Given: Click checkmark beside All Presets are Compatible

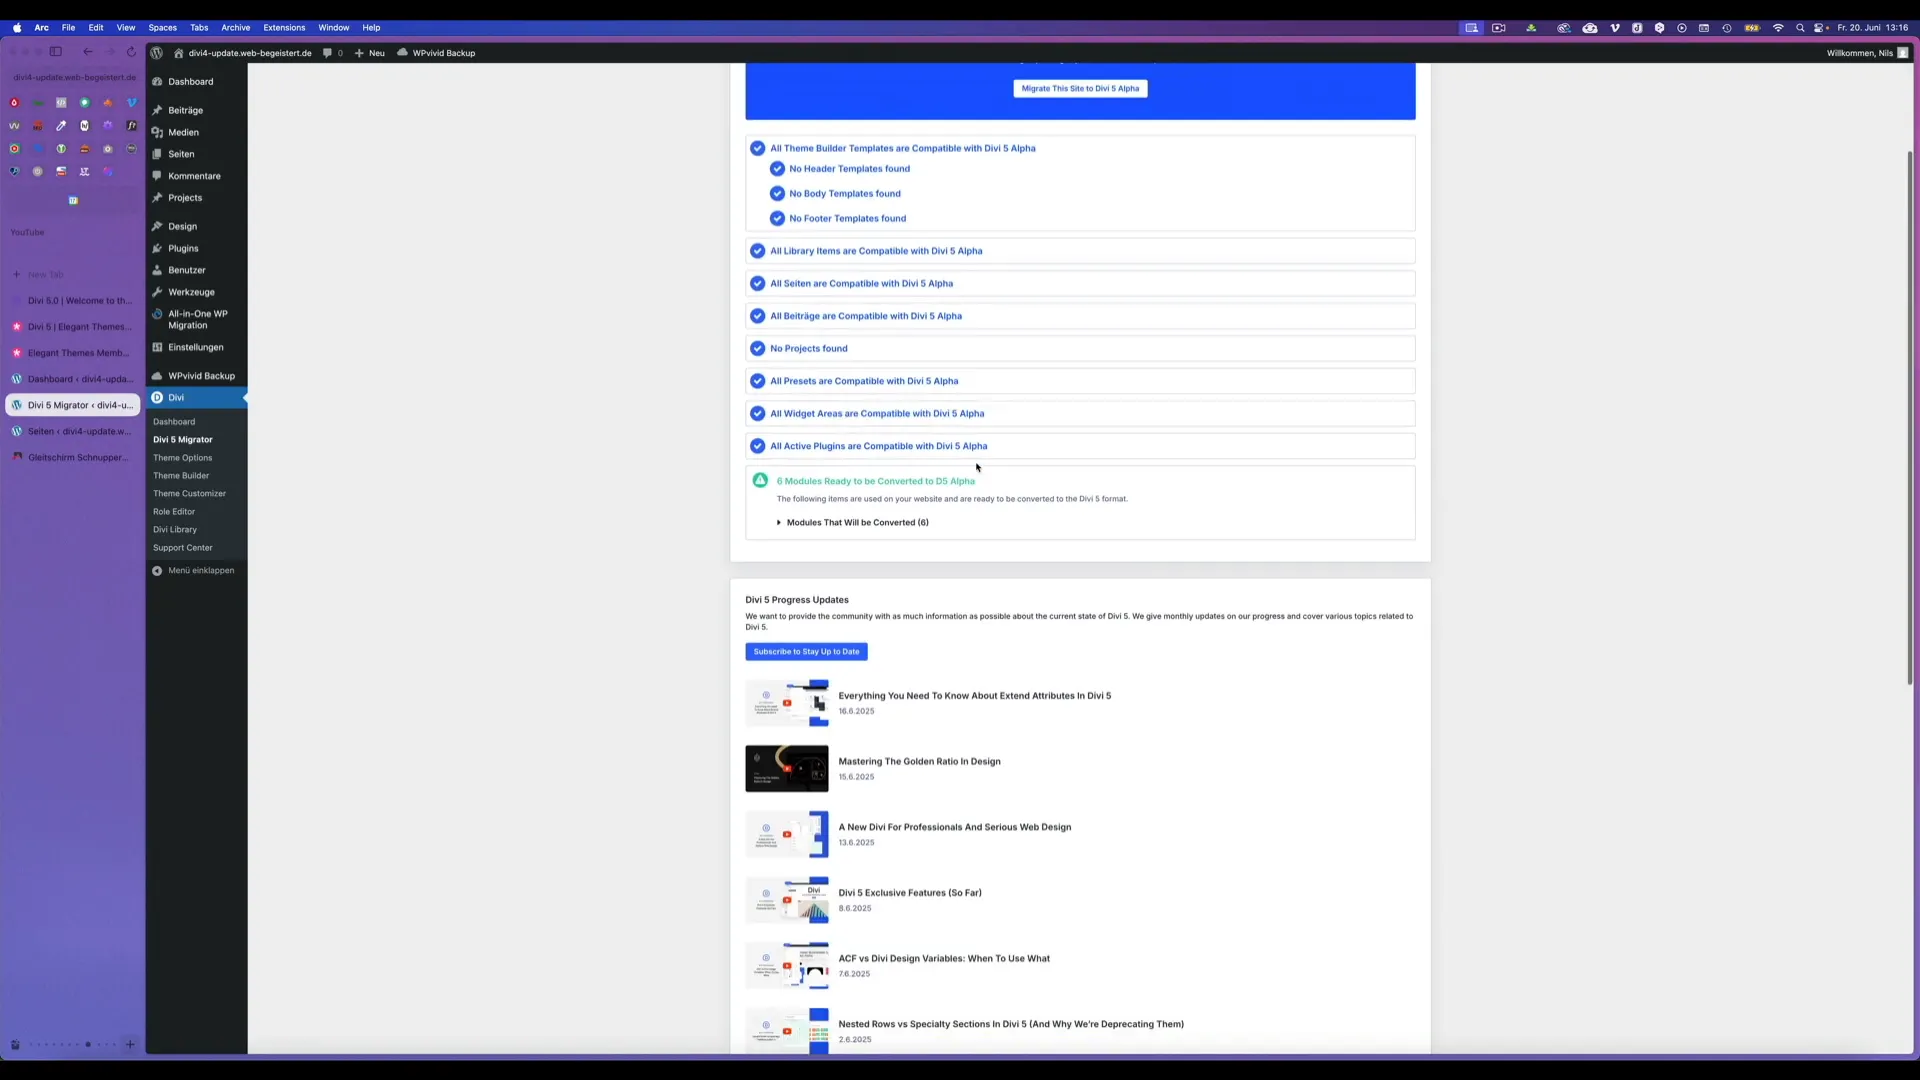Looking at the screenshot, I should 758,381.
